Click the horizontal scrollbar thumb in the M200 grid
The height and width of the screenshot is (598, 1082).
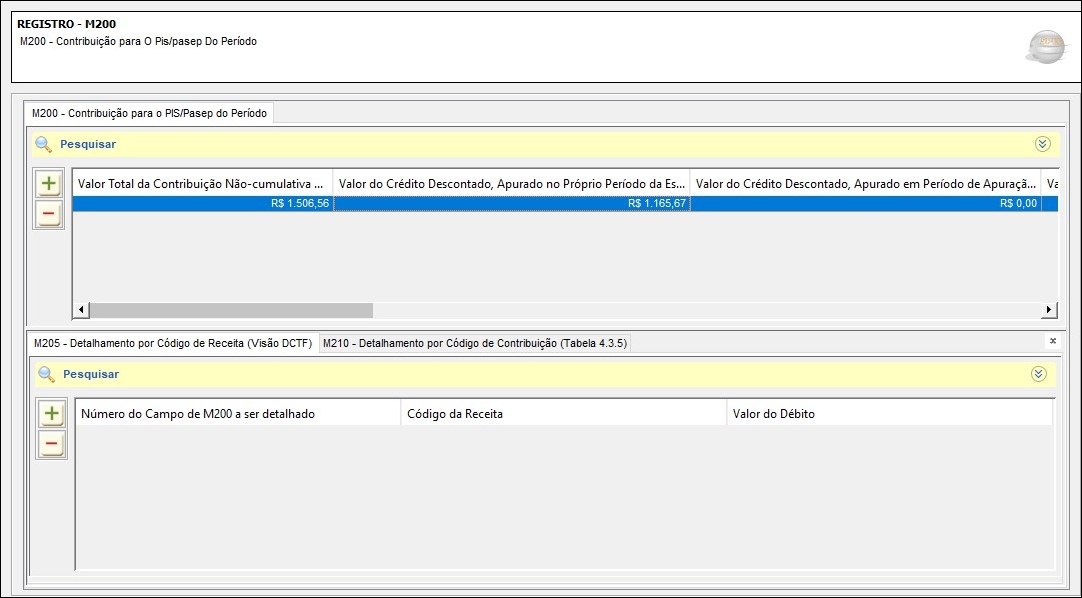coord(231,310)
